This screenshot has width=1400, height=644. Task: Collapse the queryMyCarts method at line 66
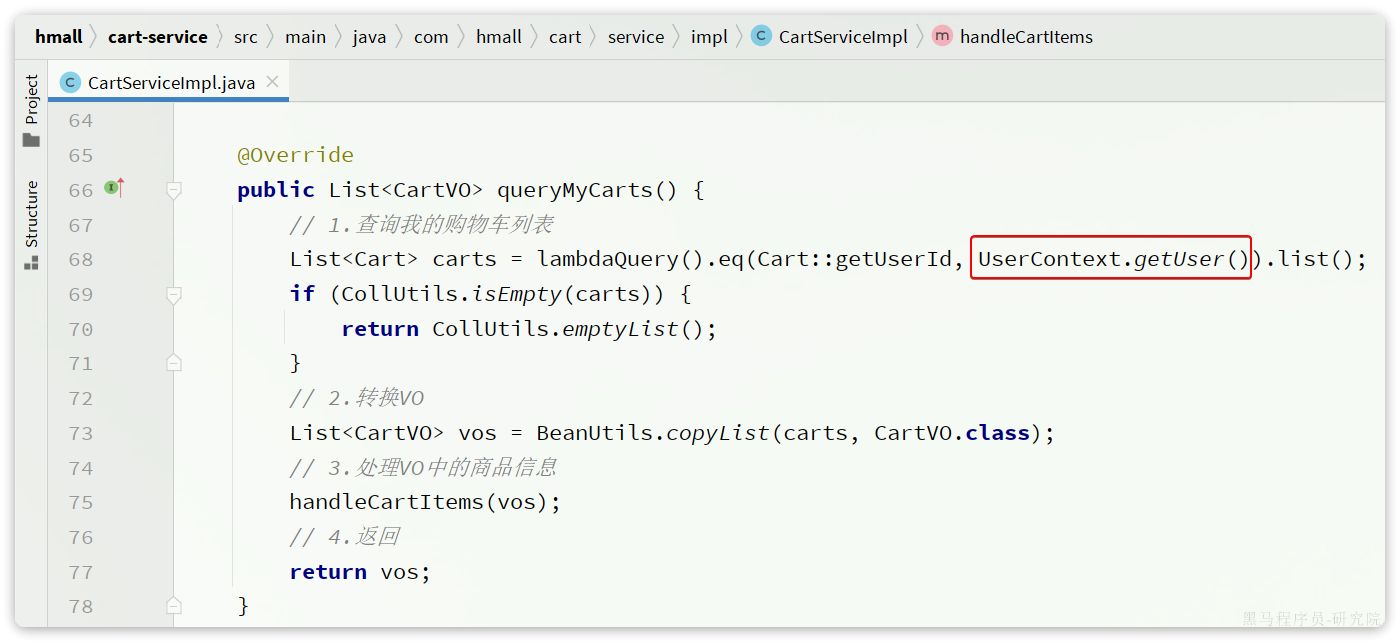(174, 190)
